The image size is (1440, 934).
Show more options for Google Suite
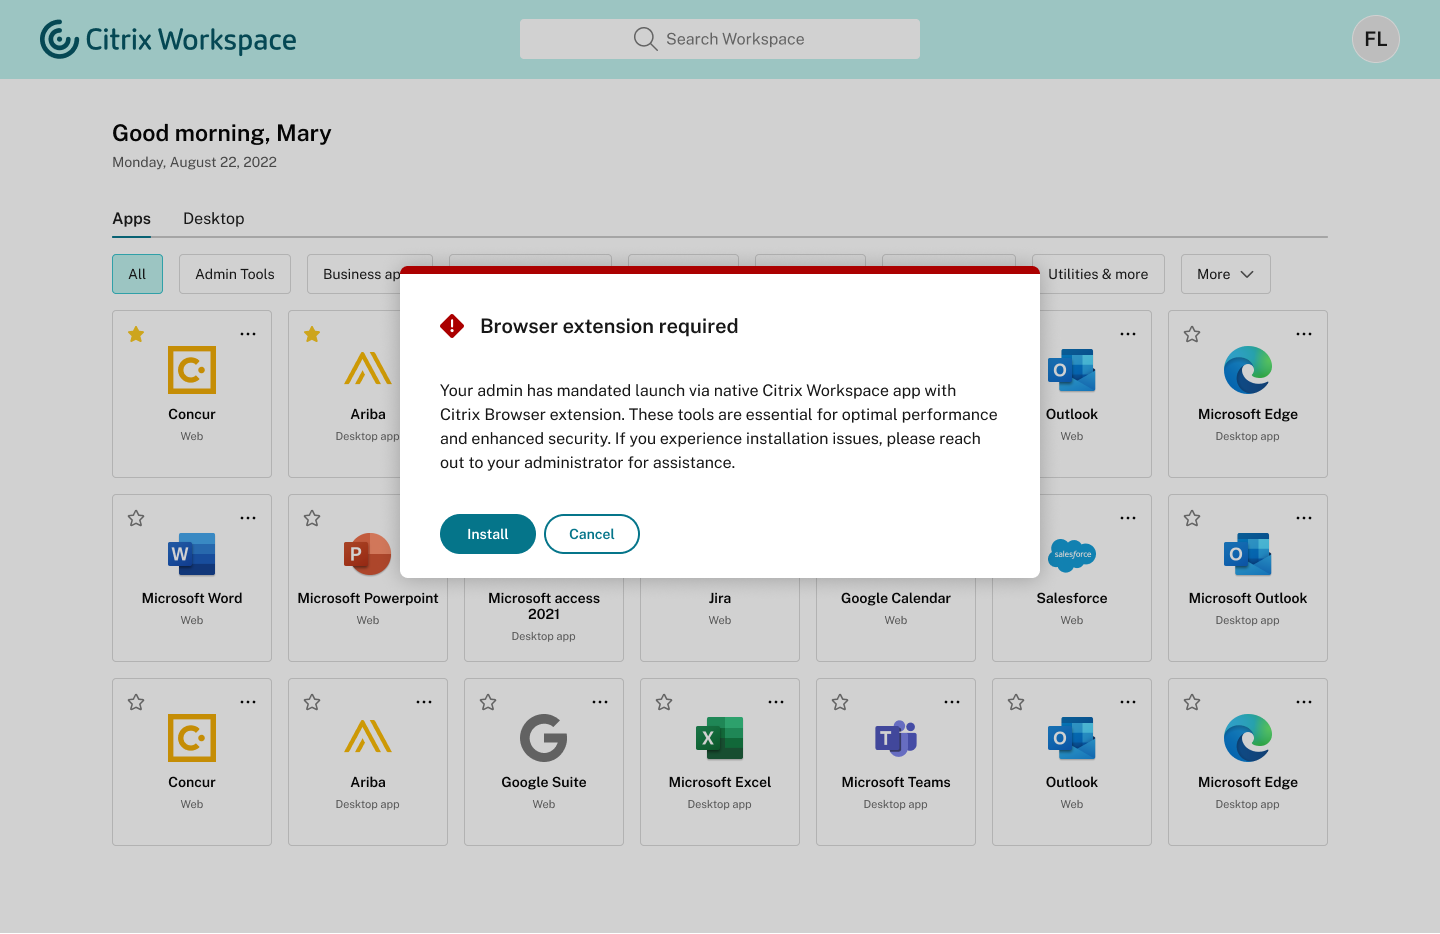600,702
